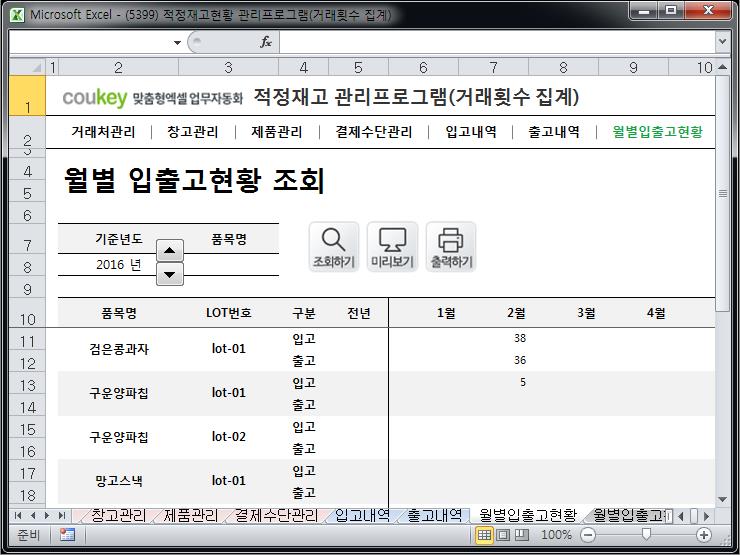
Task: Open the 출고내역 navigation link
Action: point(554,132)
